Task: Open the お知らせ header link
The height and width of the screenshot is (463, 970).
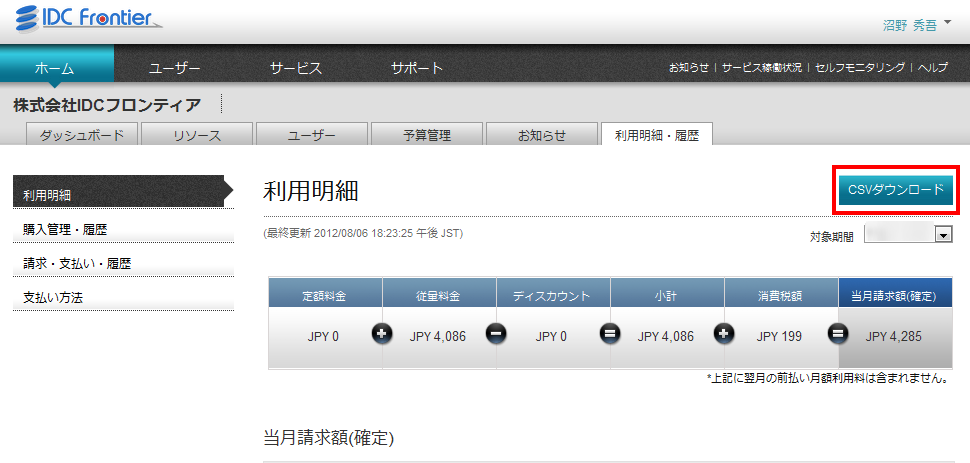Action: coord(689,67)
